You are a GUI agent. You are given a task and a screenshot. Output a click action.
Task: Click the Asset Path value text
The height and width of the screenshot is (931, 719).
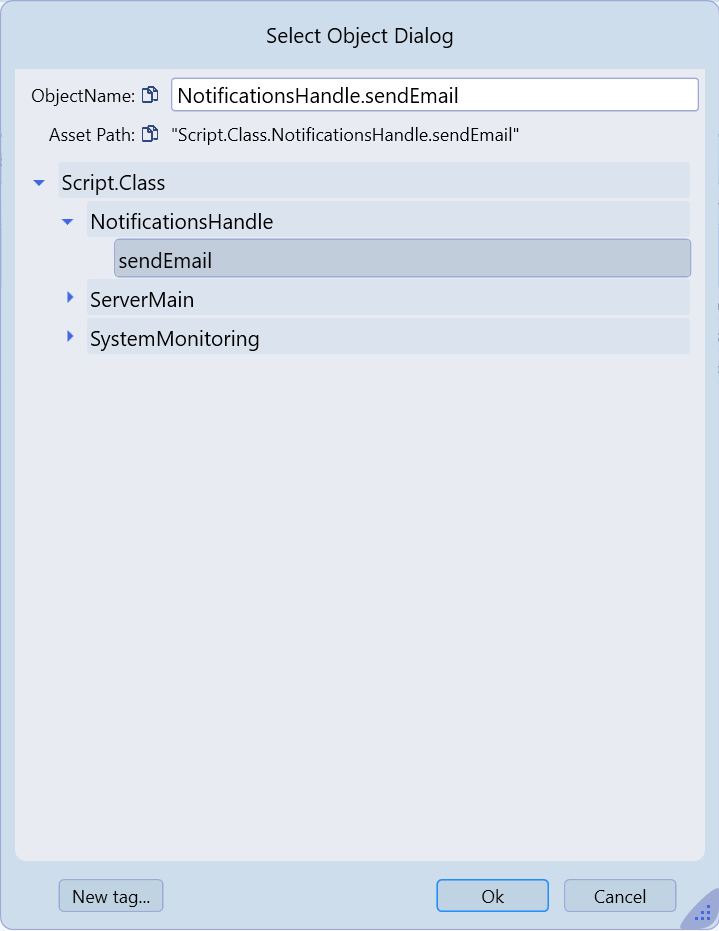[346, 134]
